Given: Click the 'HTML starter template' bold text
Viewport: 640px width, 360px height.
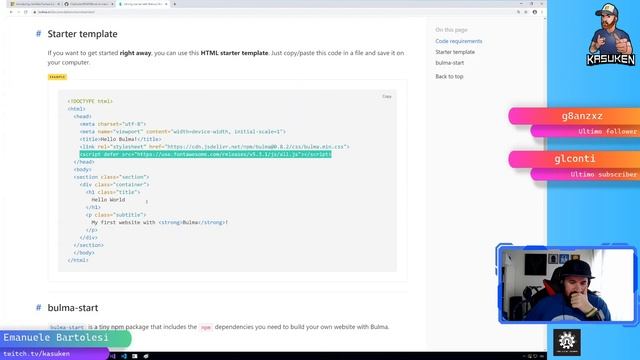Looking at the screenshot, I should point(234,53).
